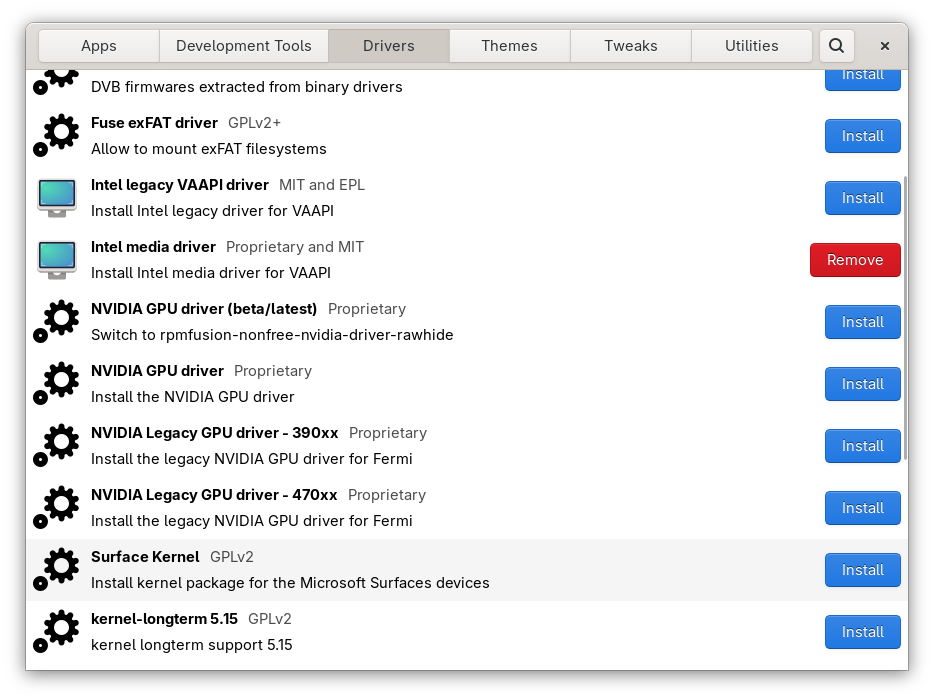Install NVIDIA Legacy GPU driver 470xx
Viewport: 934px width, 699px height.
point(863,508)
